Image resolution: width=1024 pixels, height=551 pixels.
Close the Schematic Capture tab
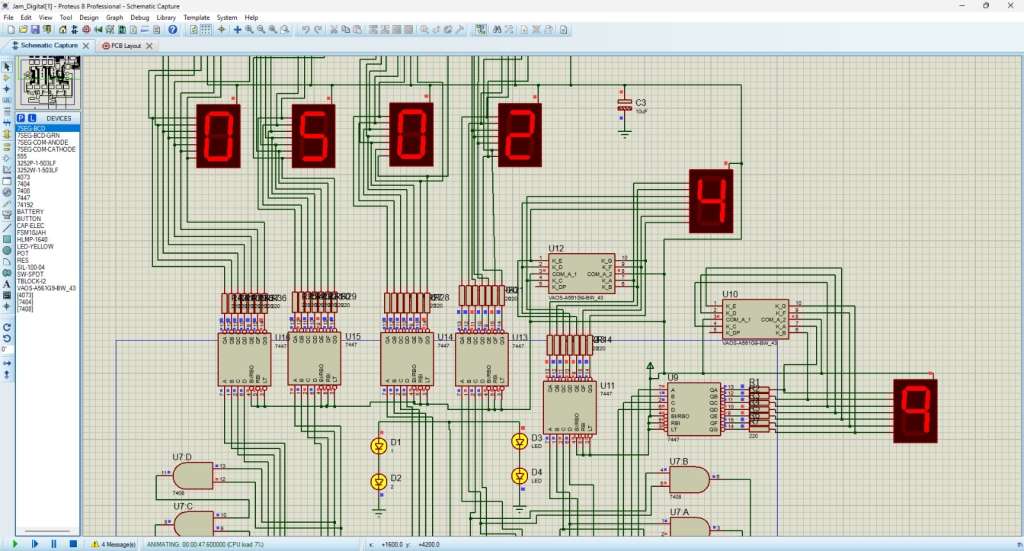[x=86, y=46]
